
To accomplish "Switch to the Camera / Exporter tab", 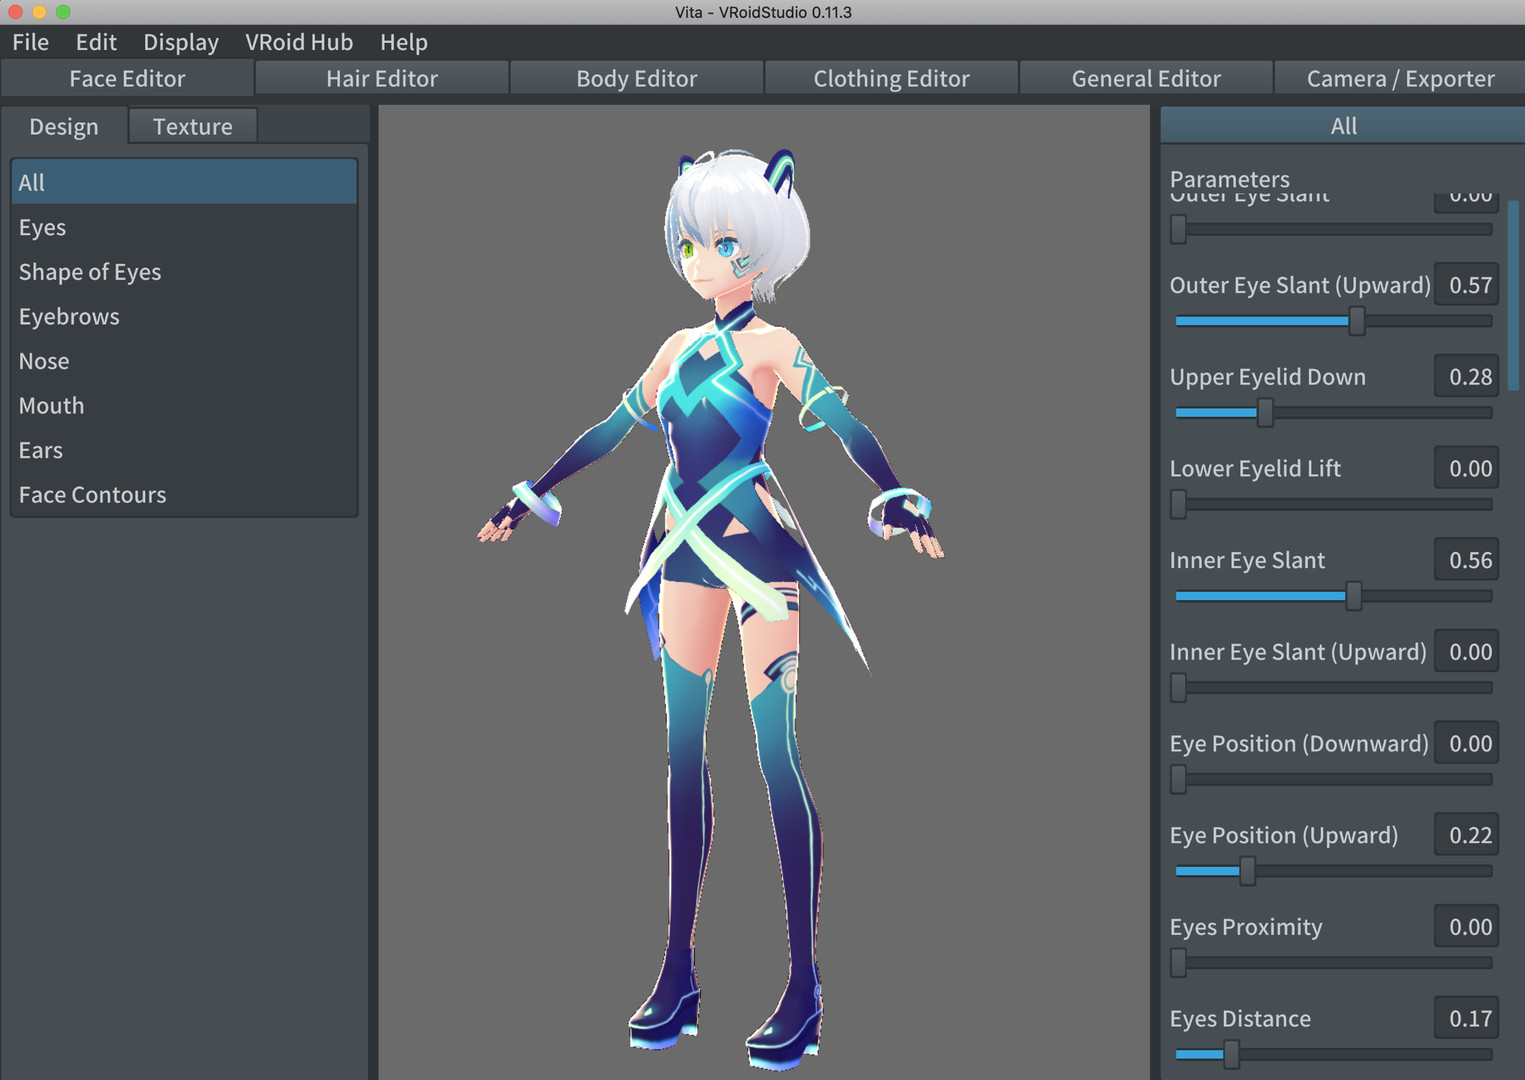I will 1397,78.
